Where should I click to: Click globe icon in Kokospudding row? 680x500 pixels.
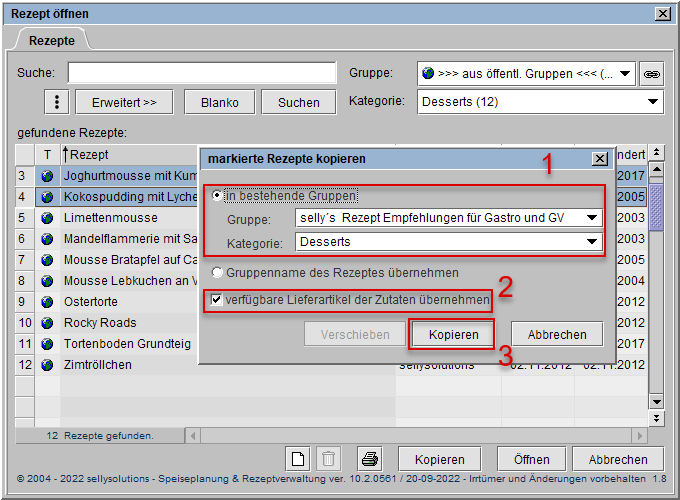coord(47,197)
